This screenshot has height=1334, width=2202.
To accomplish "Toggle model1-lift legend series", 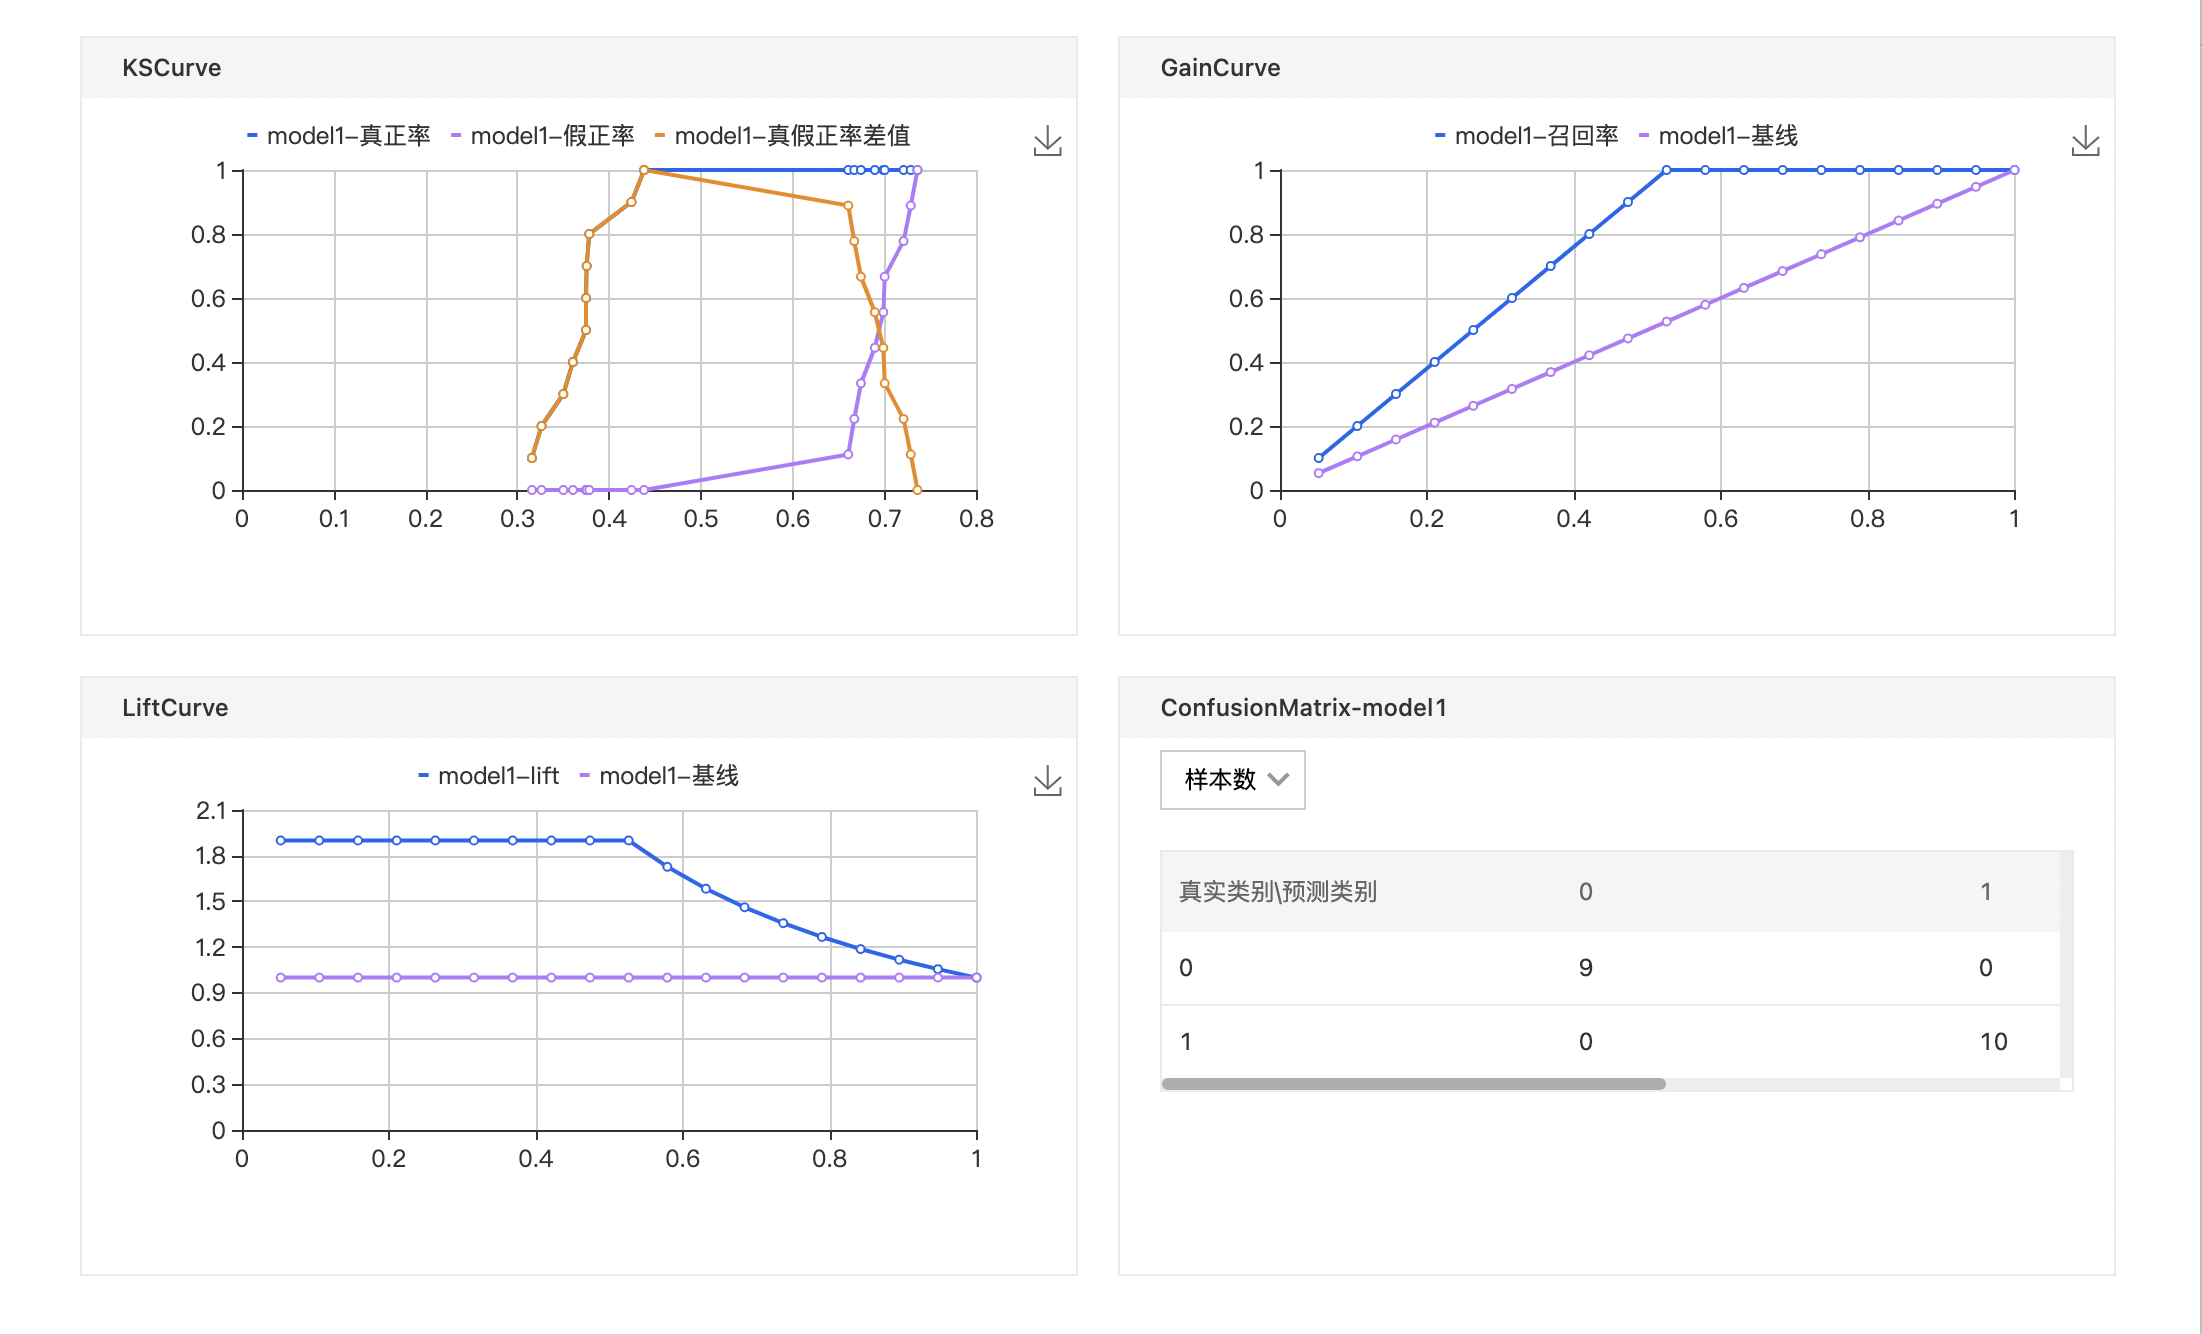I will point(488,776).
